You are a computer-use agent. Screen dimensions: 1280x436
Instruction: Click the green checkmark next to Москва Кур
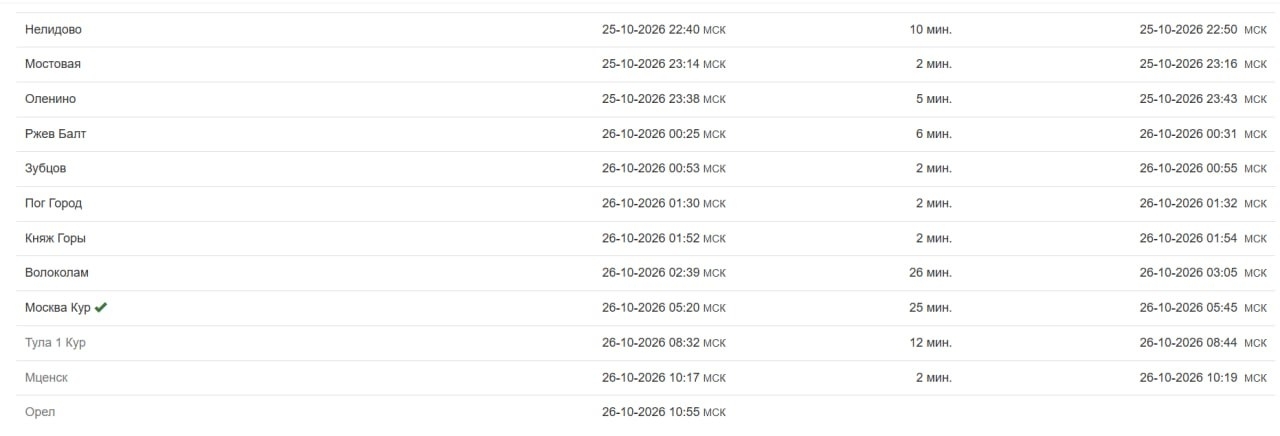[101, 308]
